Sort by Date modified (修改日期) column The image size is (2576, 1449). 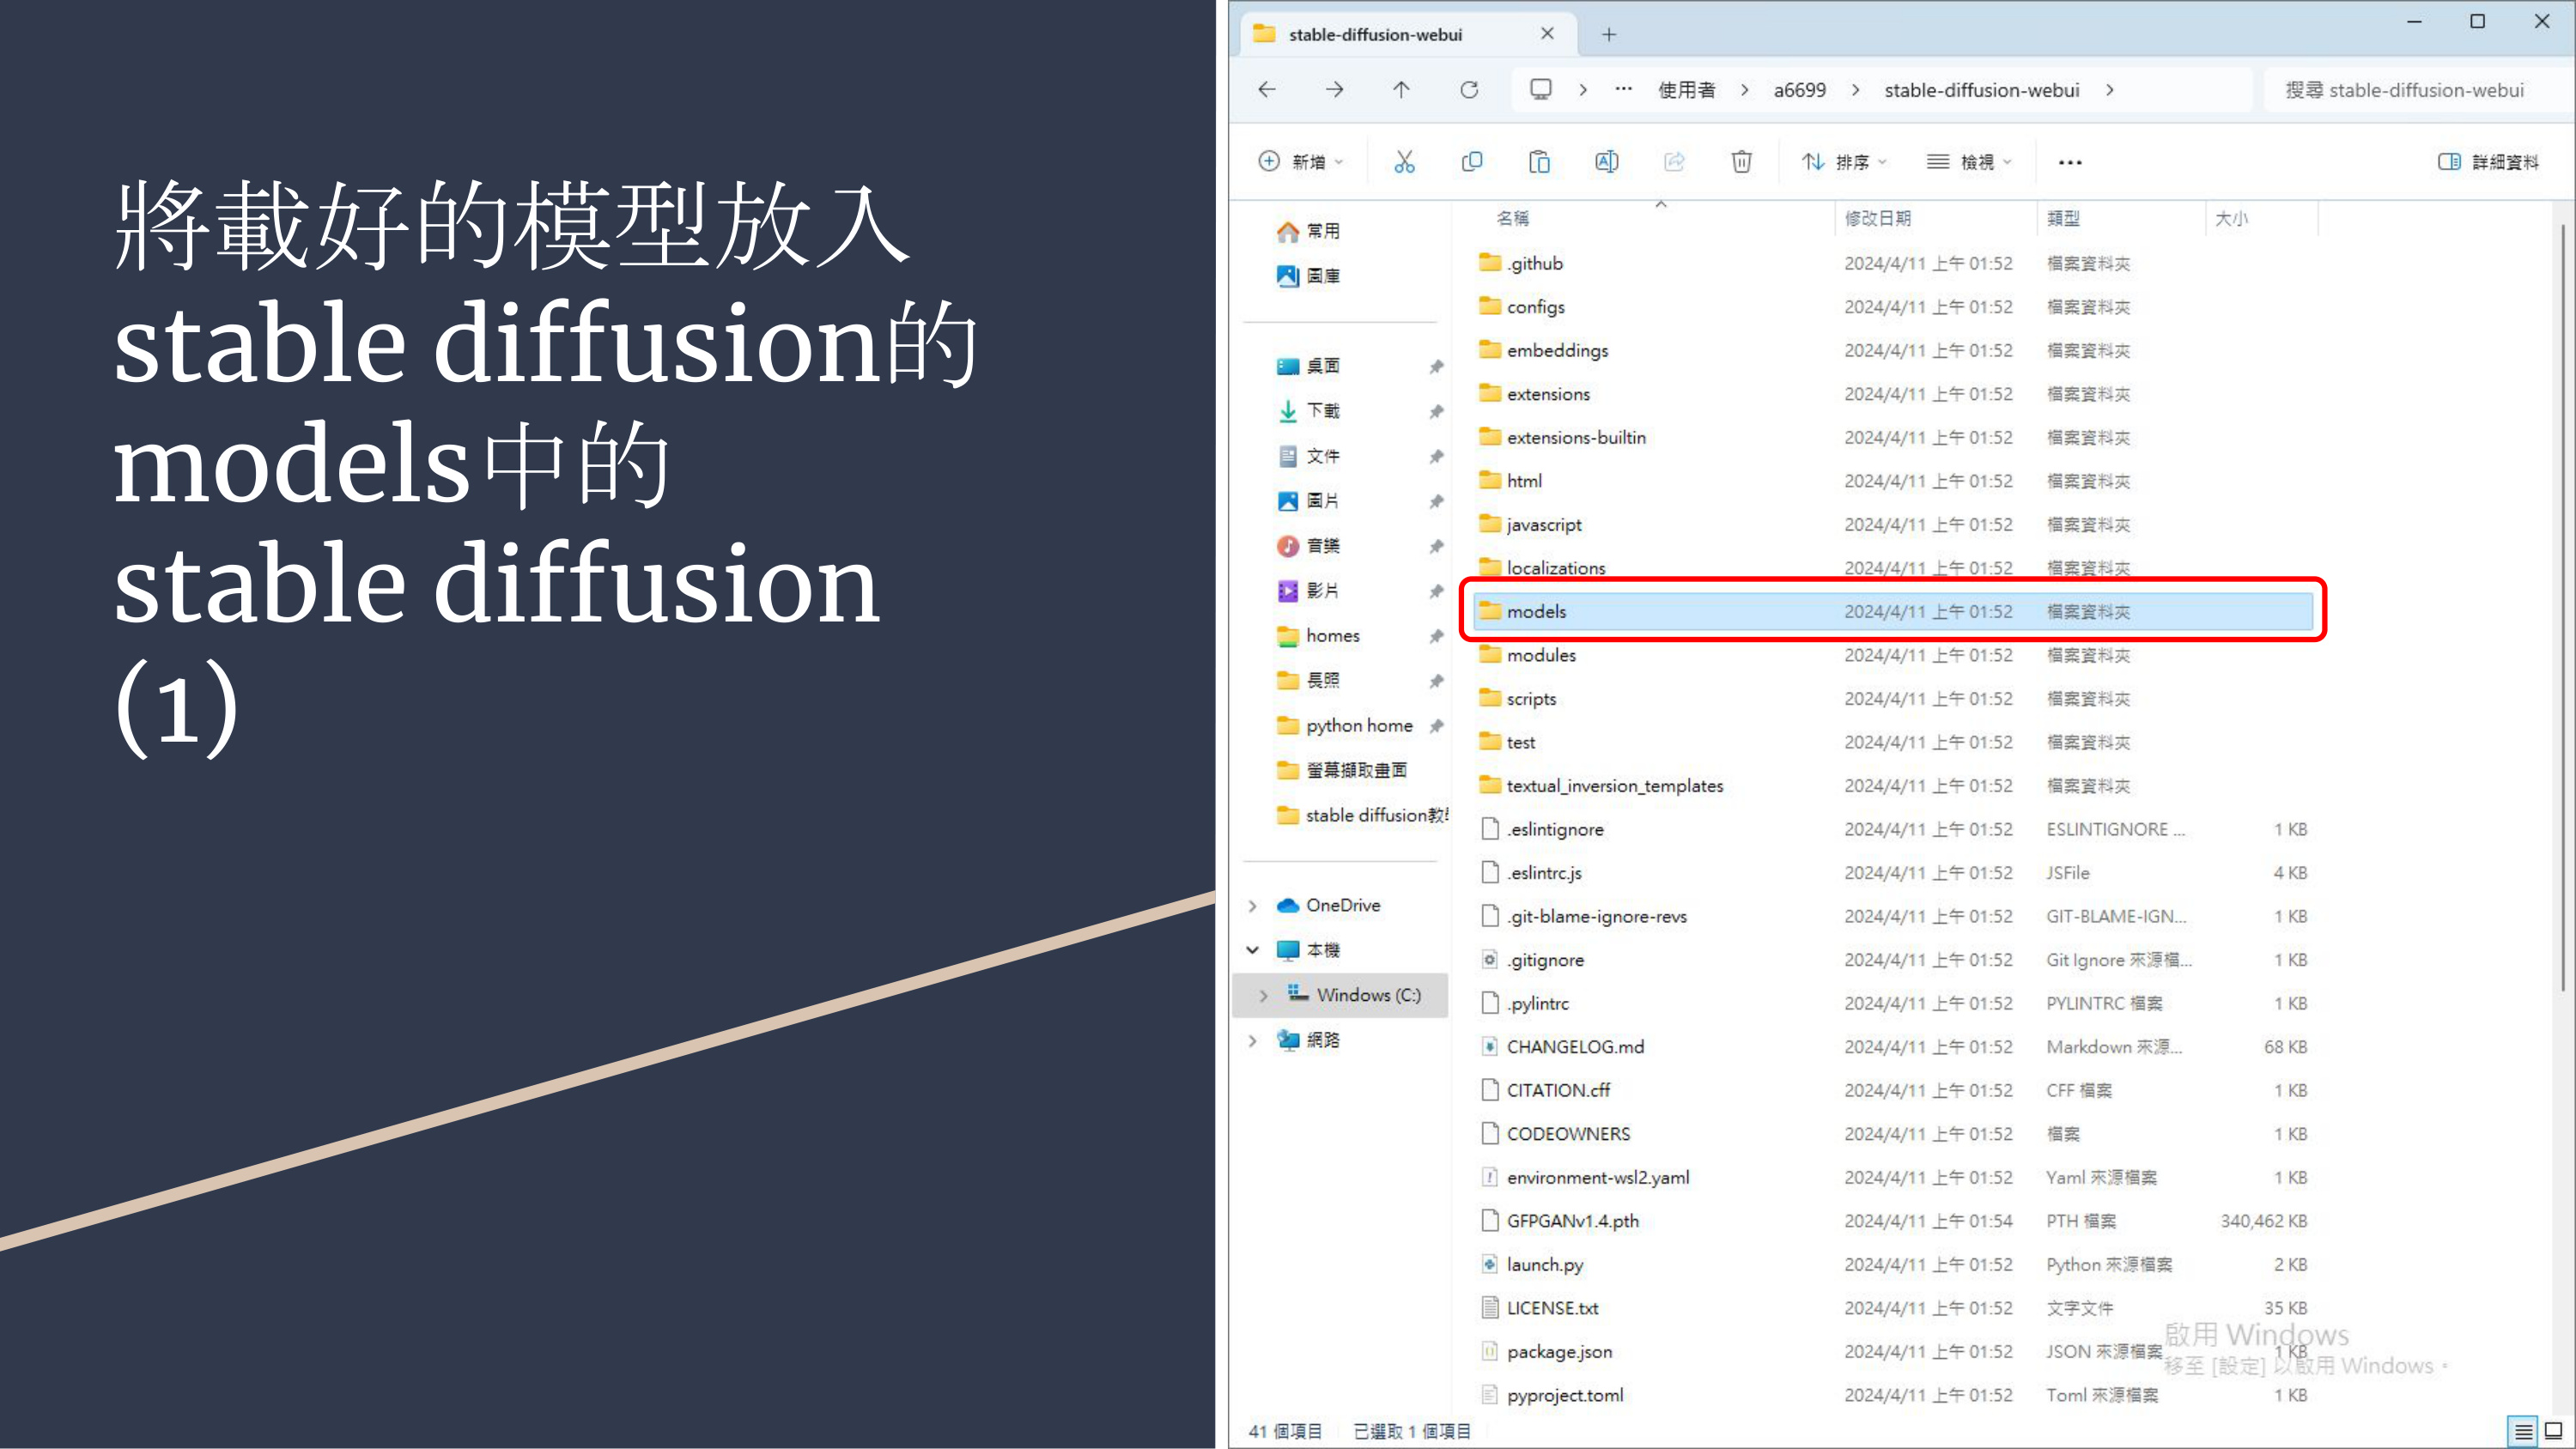pos(1877,218)
